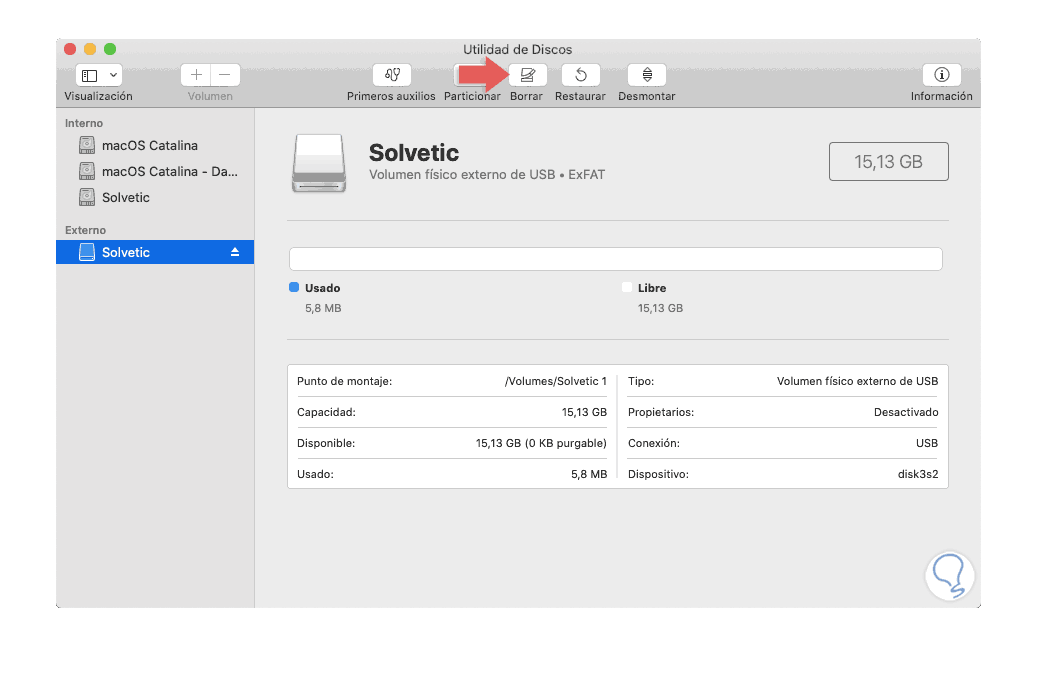The width and height of the screenshot is (1037, 682).
Task: Click the 15,13 GB under Libre legend
Action: (x=660, y=308)
